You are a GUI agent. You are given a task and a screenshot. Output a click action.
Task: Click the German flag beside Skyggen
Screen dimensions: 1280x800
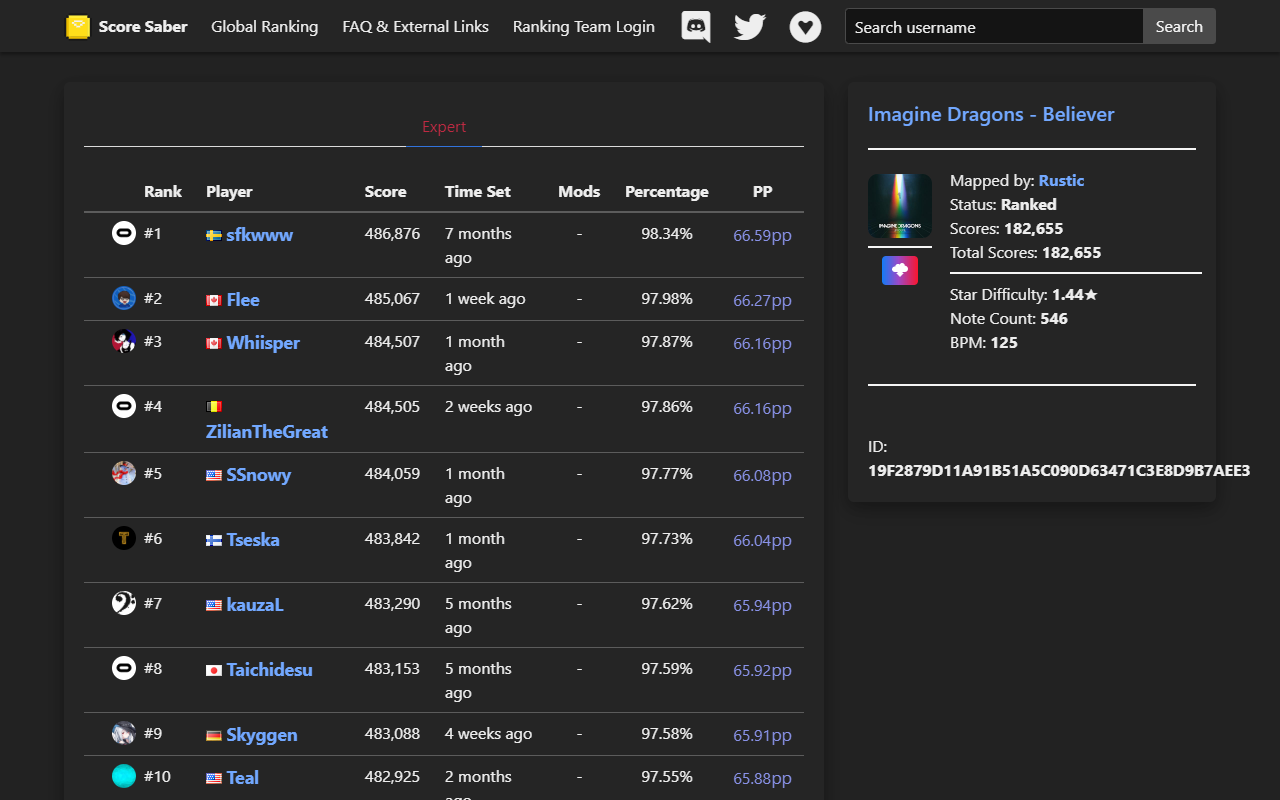tap(214, 736)
